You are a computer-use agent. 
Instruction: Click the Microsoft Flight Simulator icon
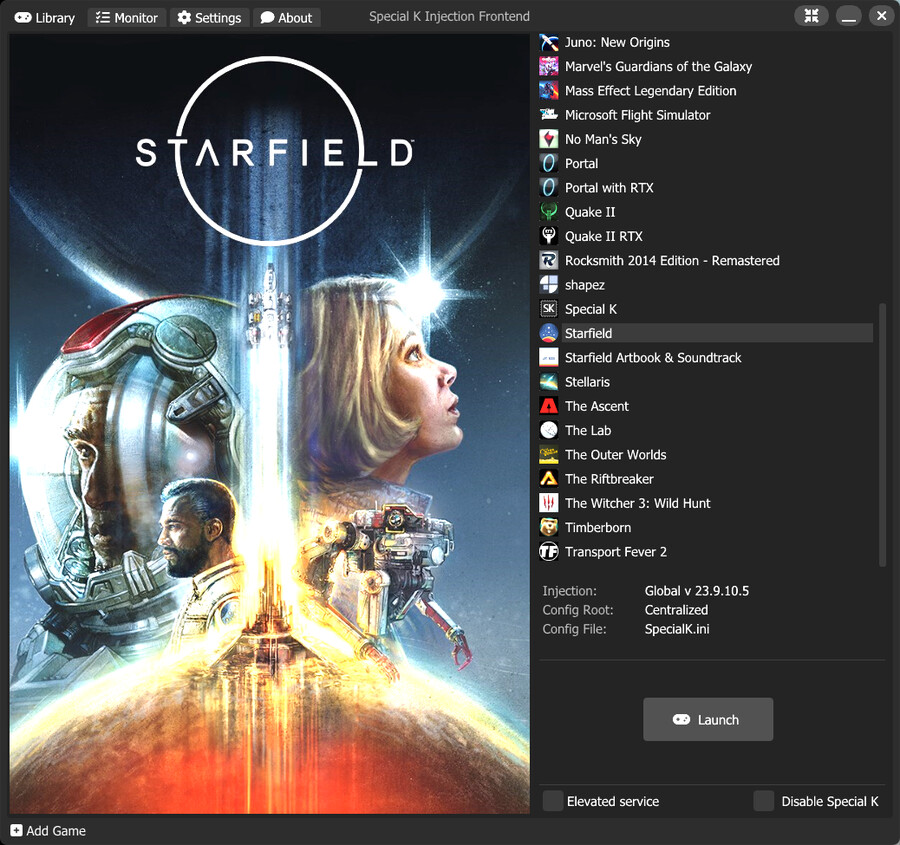[549, 115]
